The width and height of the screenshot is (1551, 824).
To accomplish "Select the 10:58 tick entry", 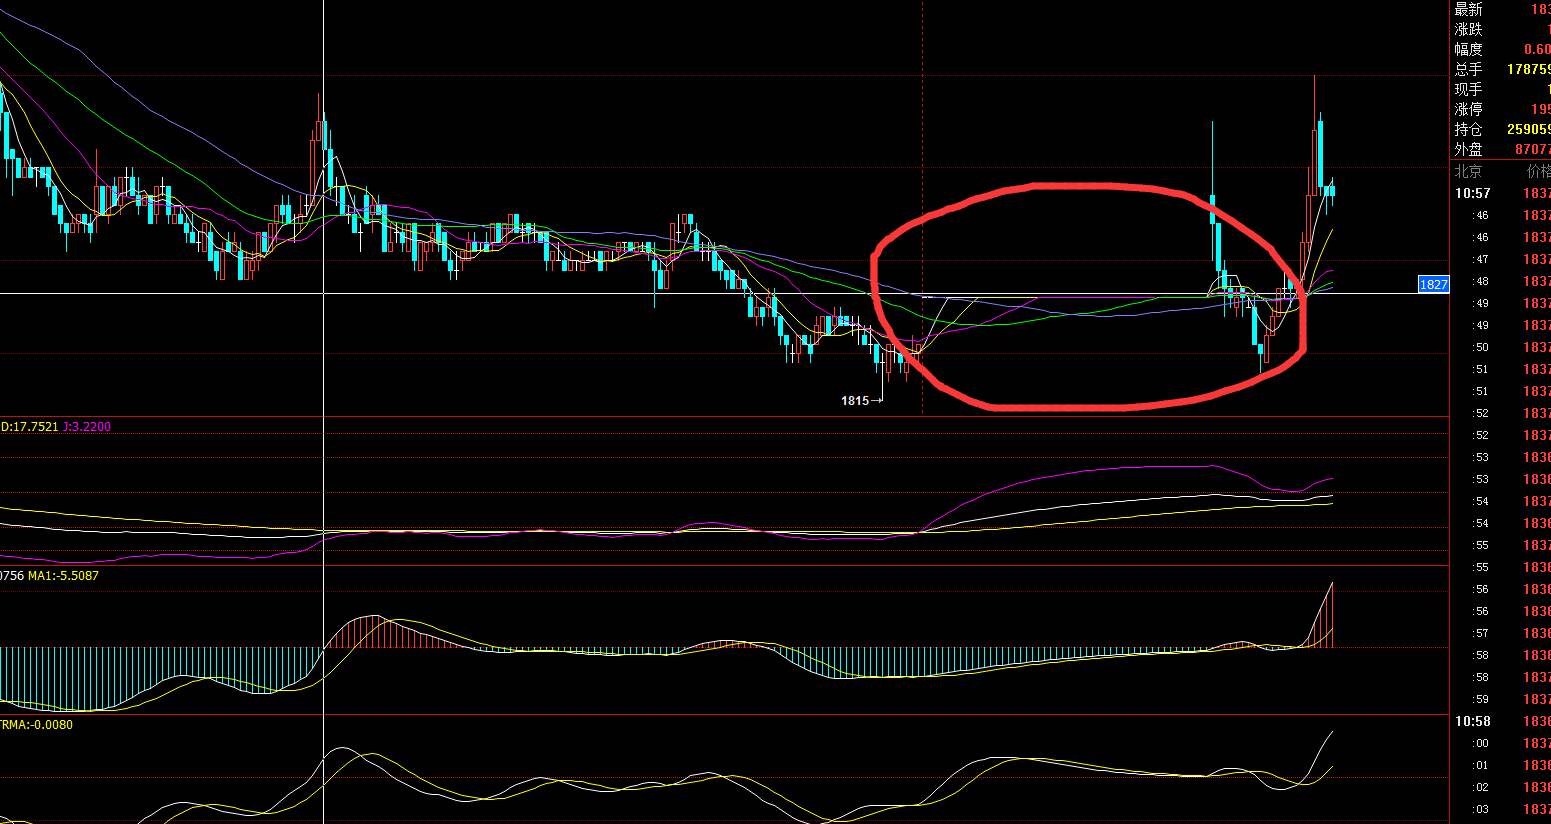I will [x=1472, y=721].
